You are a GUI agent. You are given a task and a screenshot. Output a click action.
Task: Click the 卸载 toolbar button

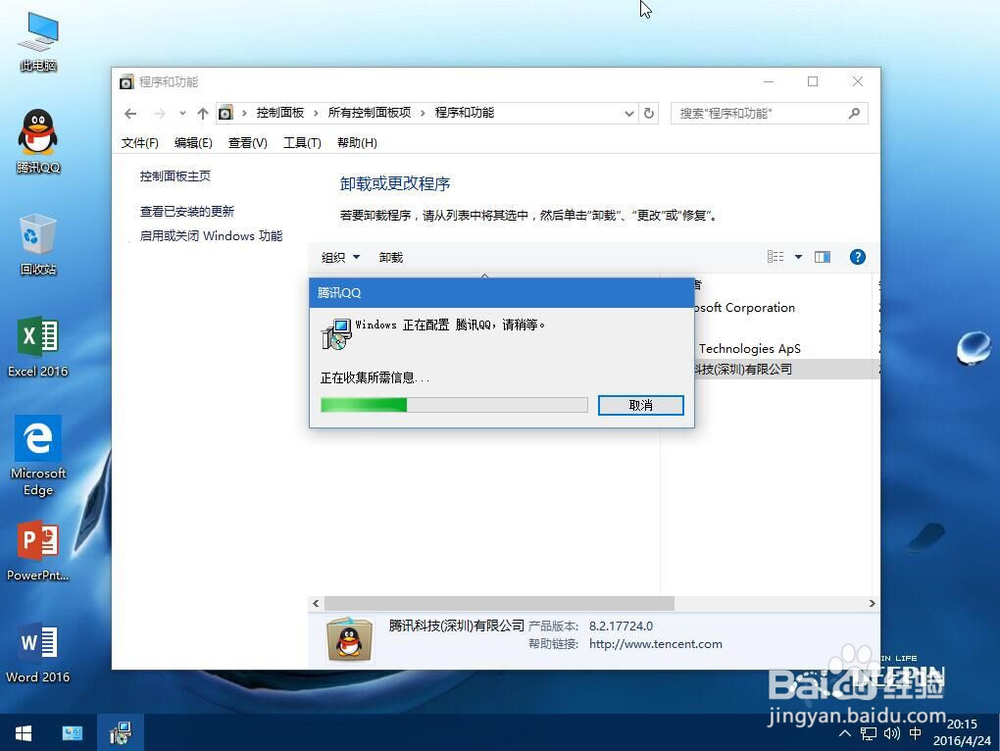coord(391,257)
